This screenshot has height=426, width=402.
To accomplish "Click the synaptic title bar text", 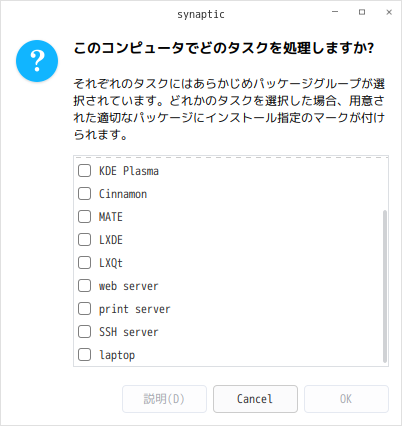I will tap(201, 14).
